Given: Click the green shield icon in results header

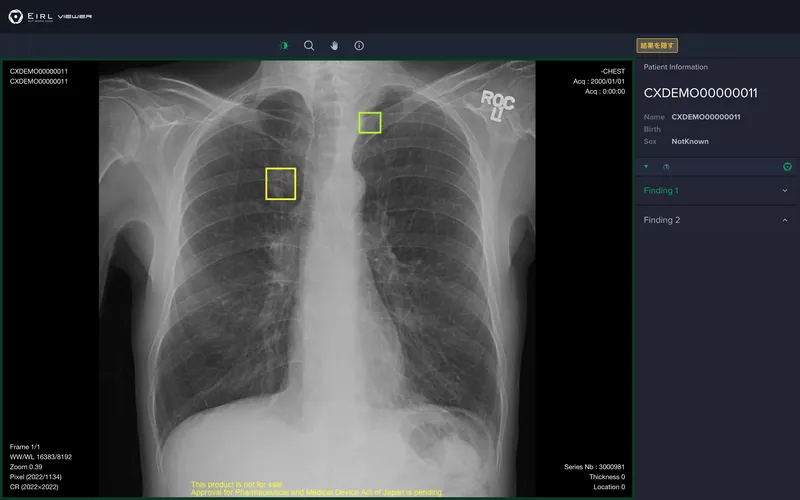Looking at the screenshot, I should click(787, 166).
